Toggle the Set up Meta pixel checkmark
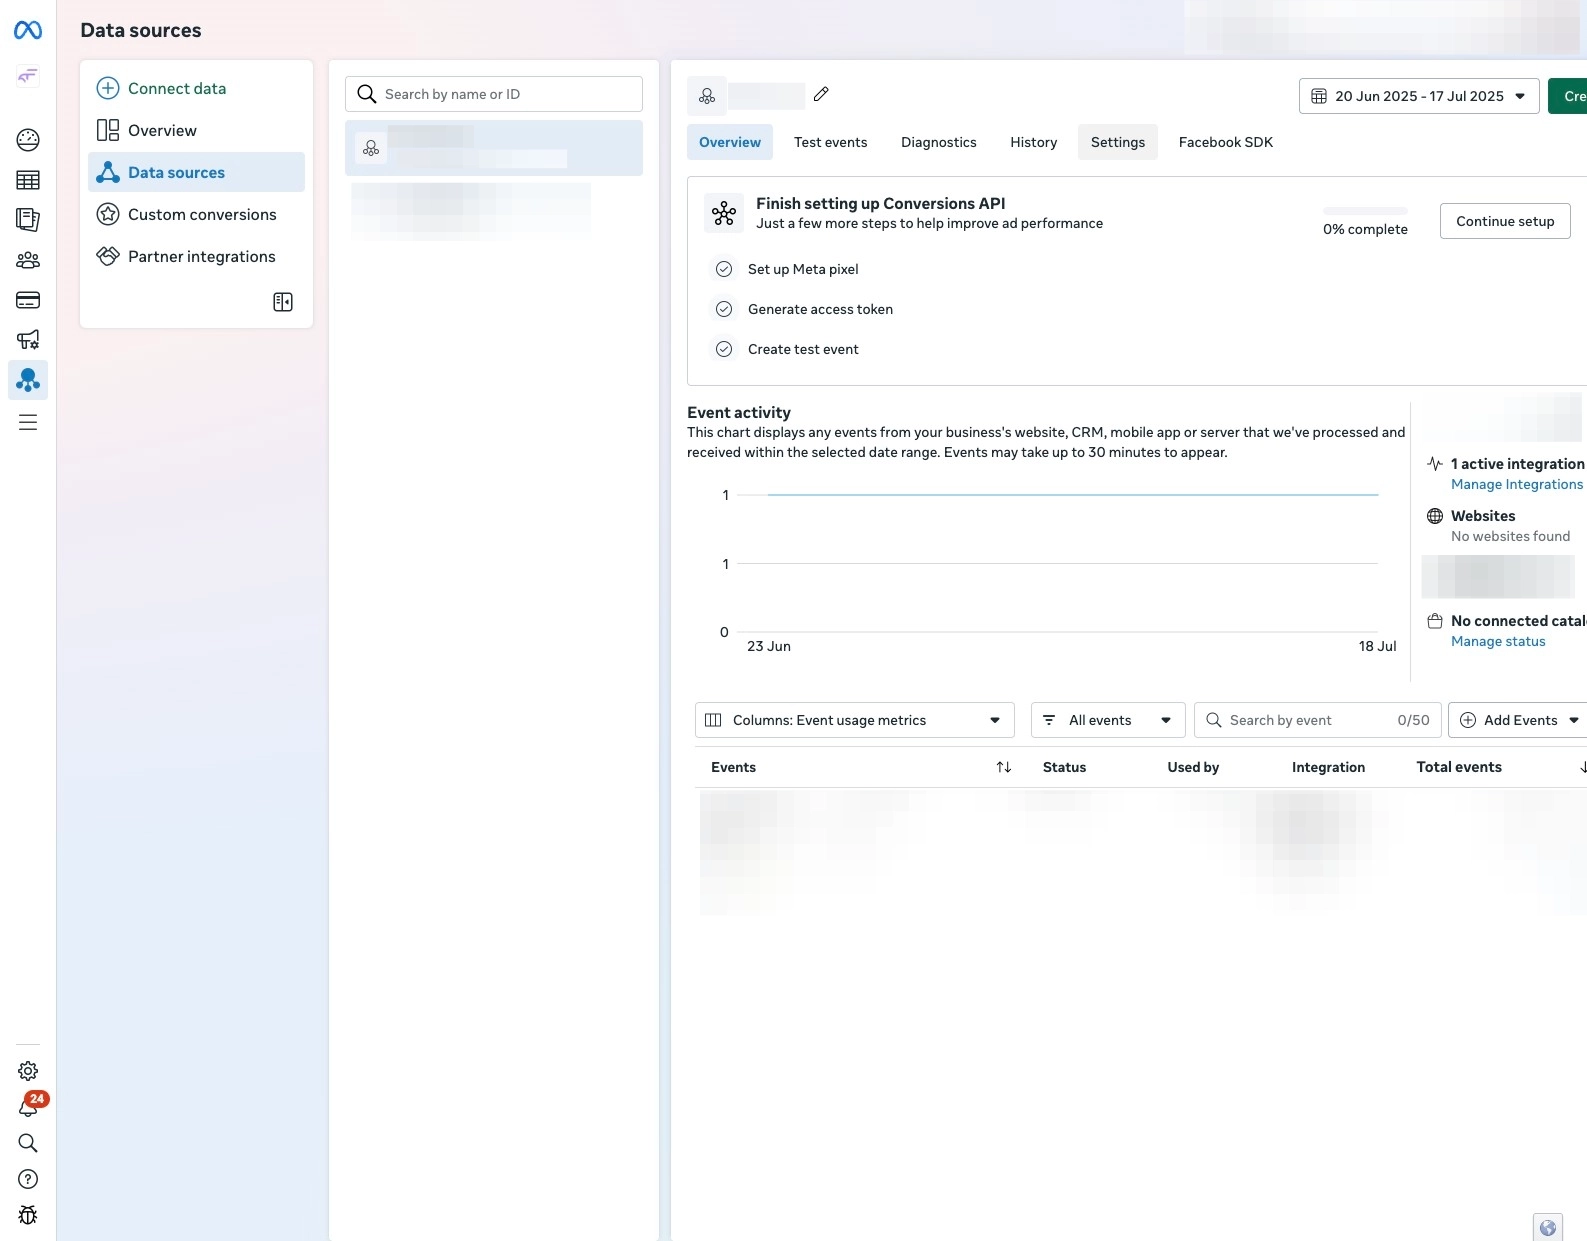 click(x=724, y=269)
